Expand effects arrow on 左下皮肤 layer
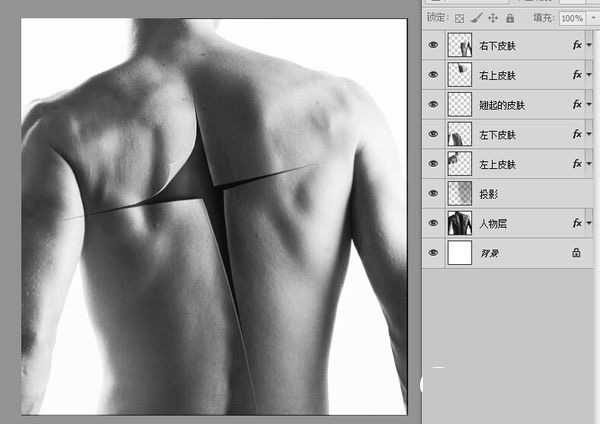 point(589,135)
